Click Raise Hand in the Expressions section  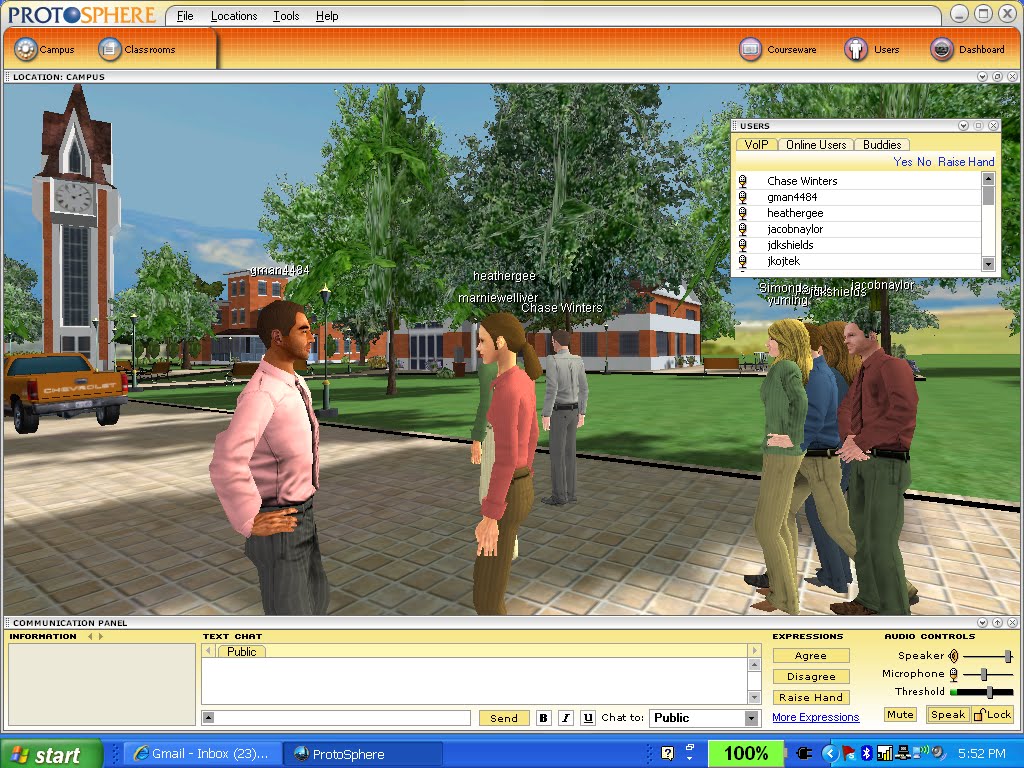(810, 697)
